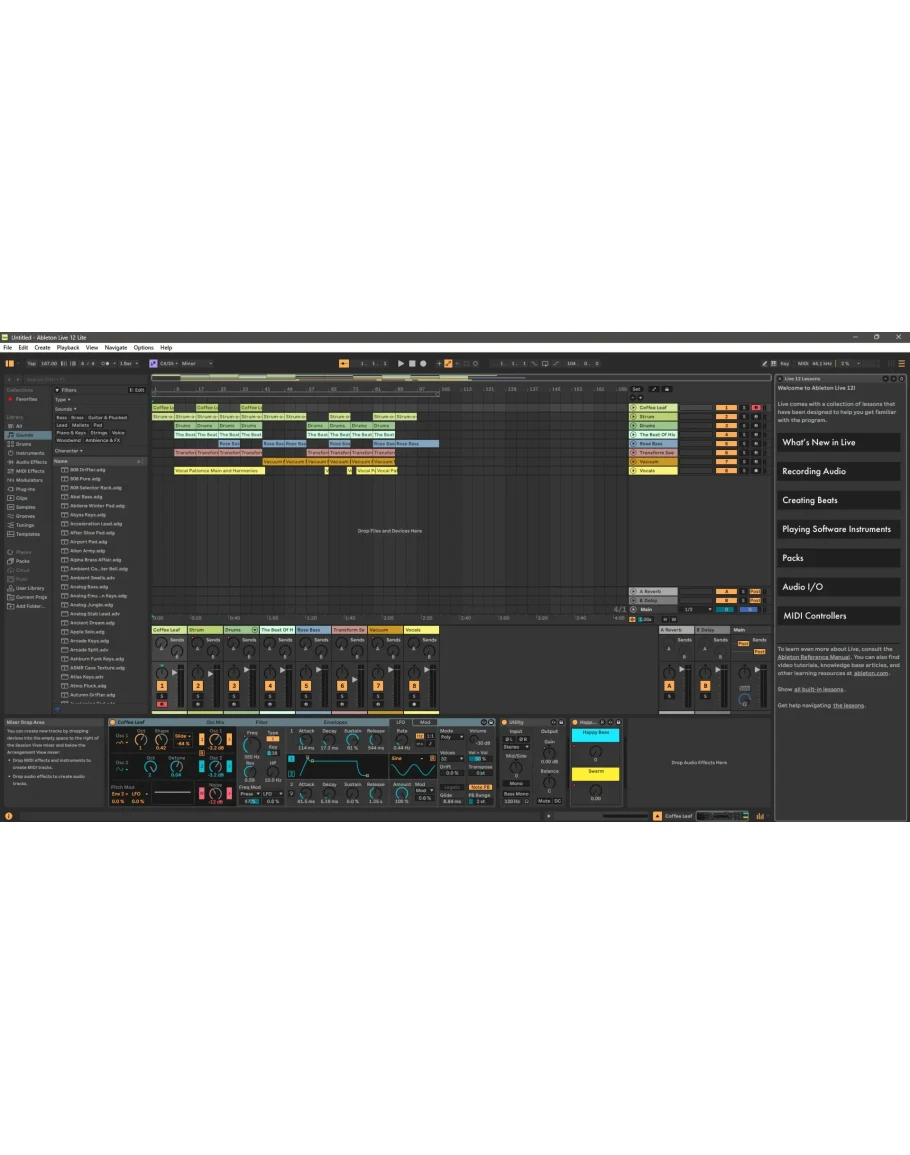This screenshot has height=1155, width=910.
Task: Click the Arrangement Record button
Action: (x=422, y=364)
